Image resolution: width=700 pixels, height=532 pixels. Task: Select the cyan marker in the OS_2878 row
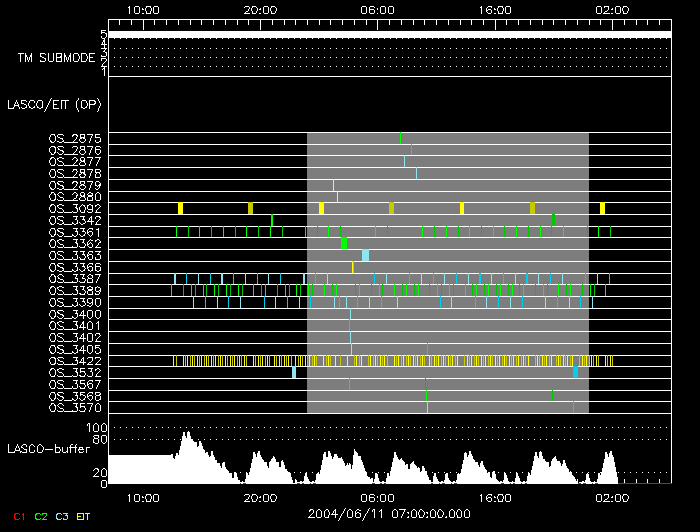point(417,173)
